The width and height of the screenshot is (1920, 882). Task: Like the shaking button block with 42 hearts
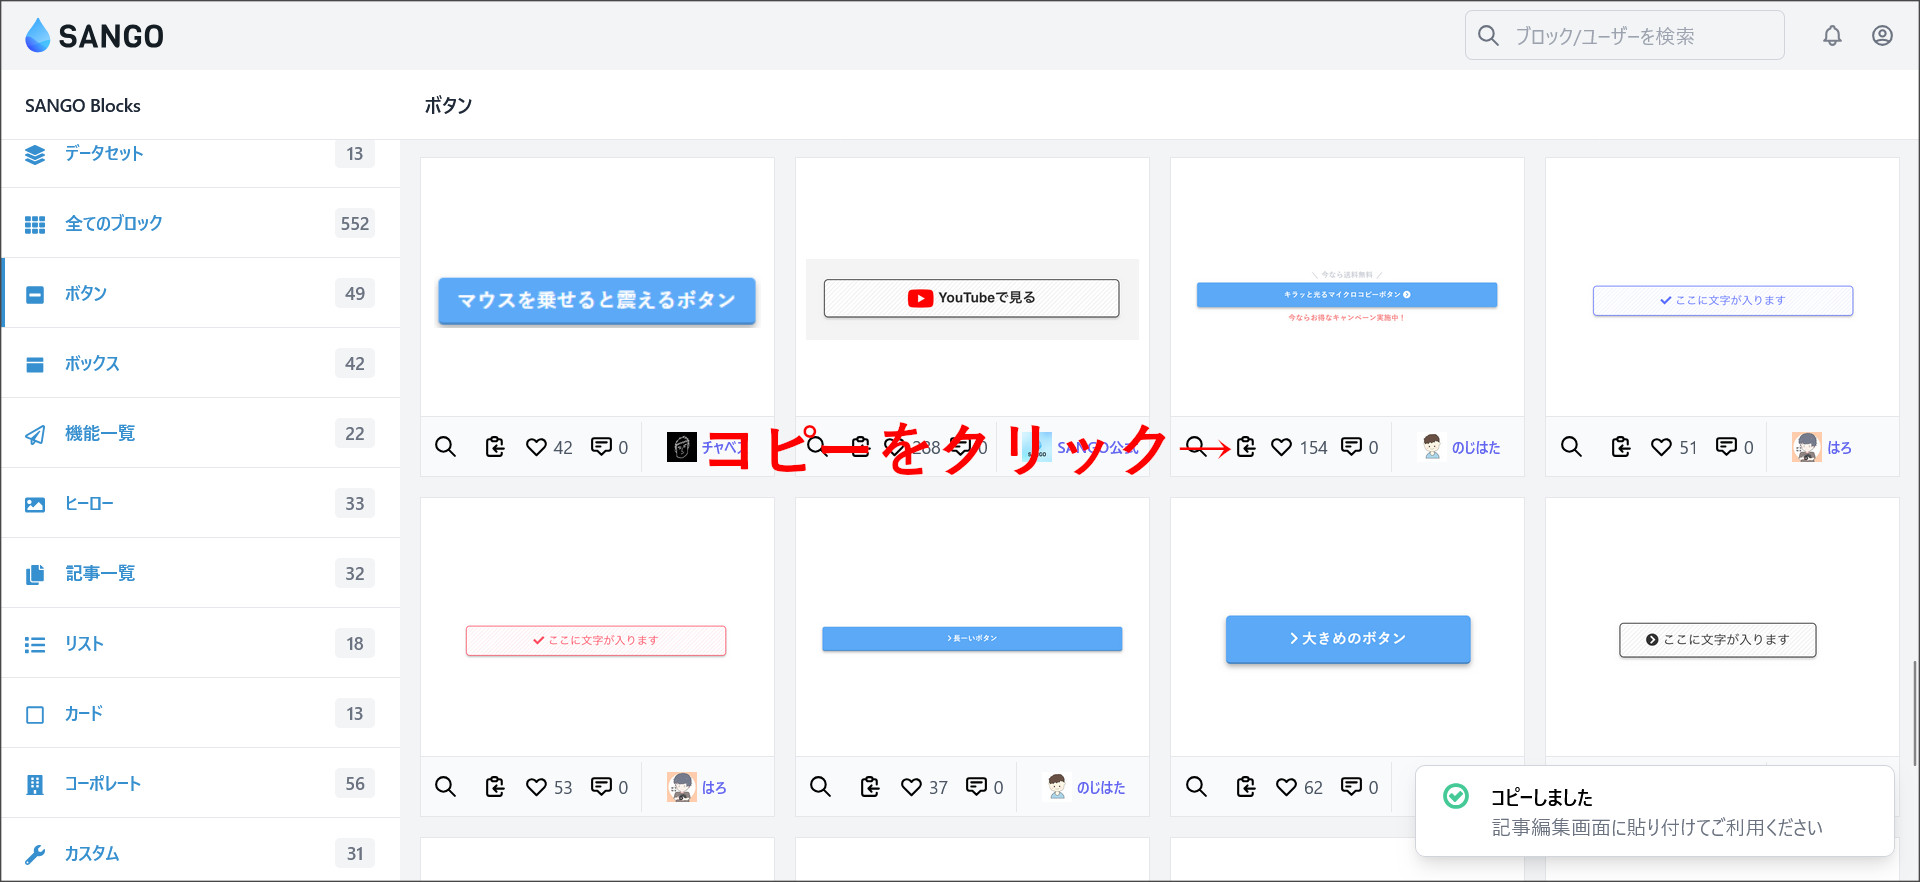click(x=537, y=447)
